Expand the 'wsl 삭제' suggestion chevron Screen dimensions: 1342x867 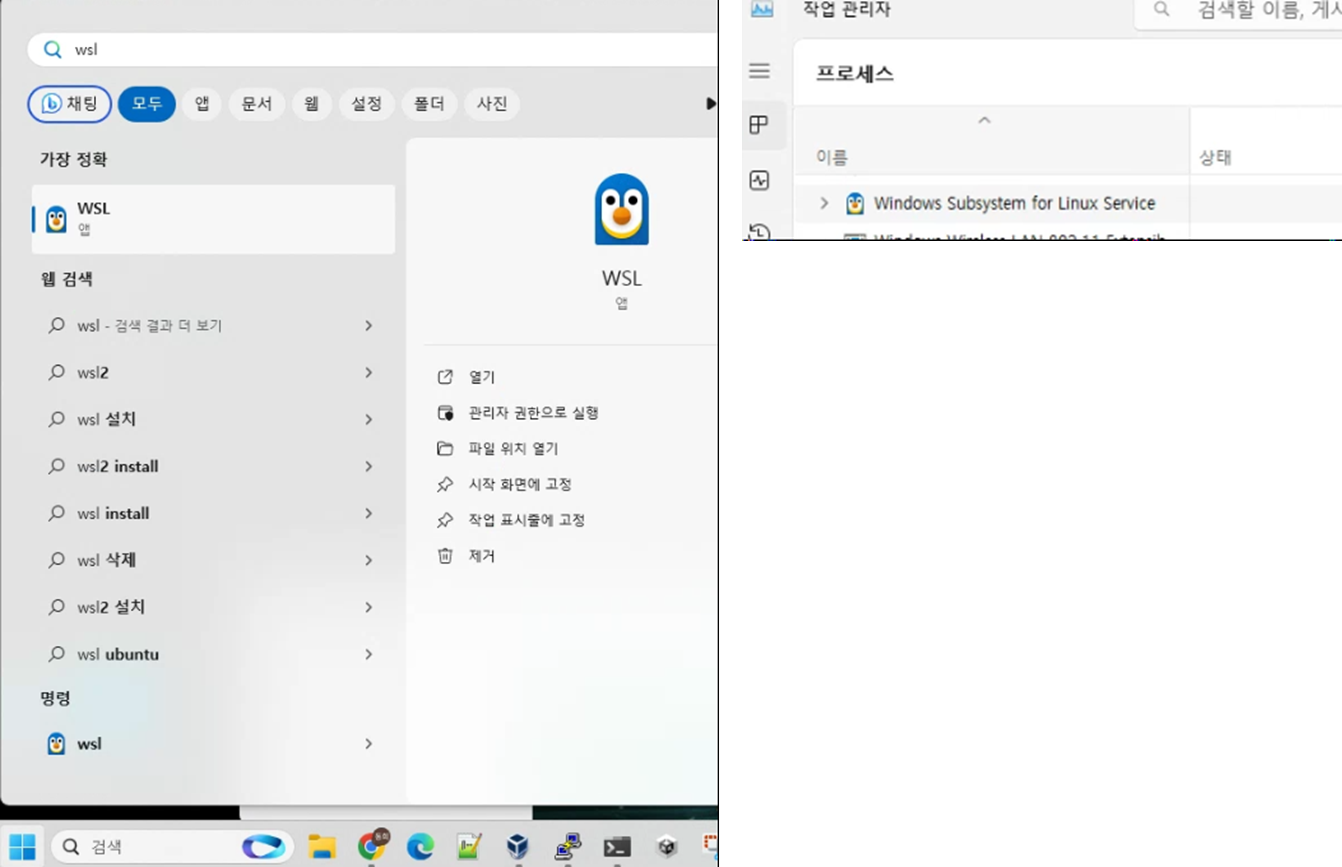click(x=369, y=561)
